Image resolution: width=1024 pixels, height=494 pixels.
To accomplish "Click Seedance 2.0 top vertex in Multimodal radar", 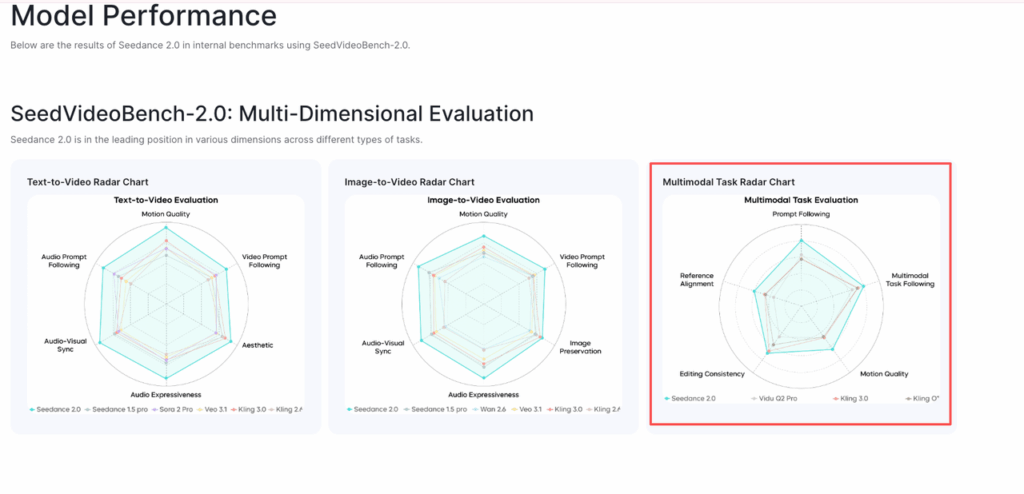I will [801, 241].
